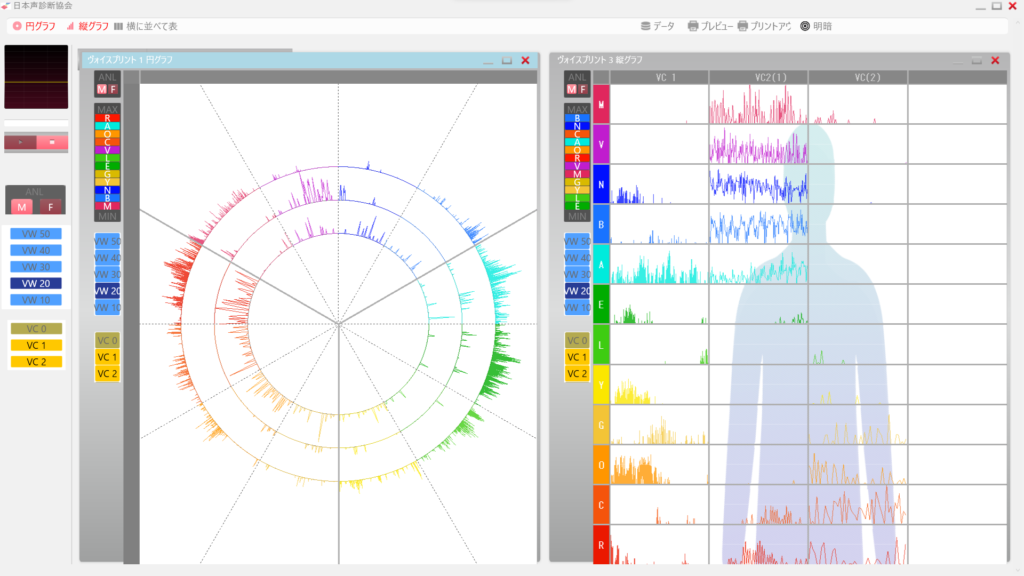Screen dimensions: 1024x576
Task: Set VW 10 in the 円グラフ window
Action: (108, 308)
